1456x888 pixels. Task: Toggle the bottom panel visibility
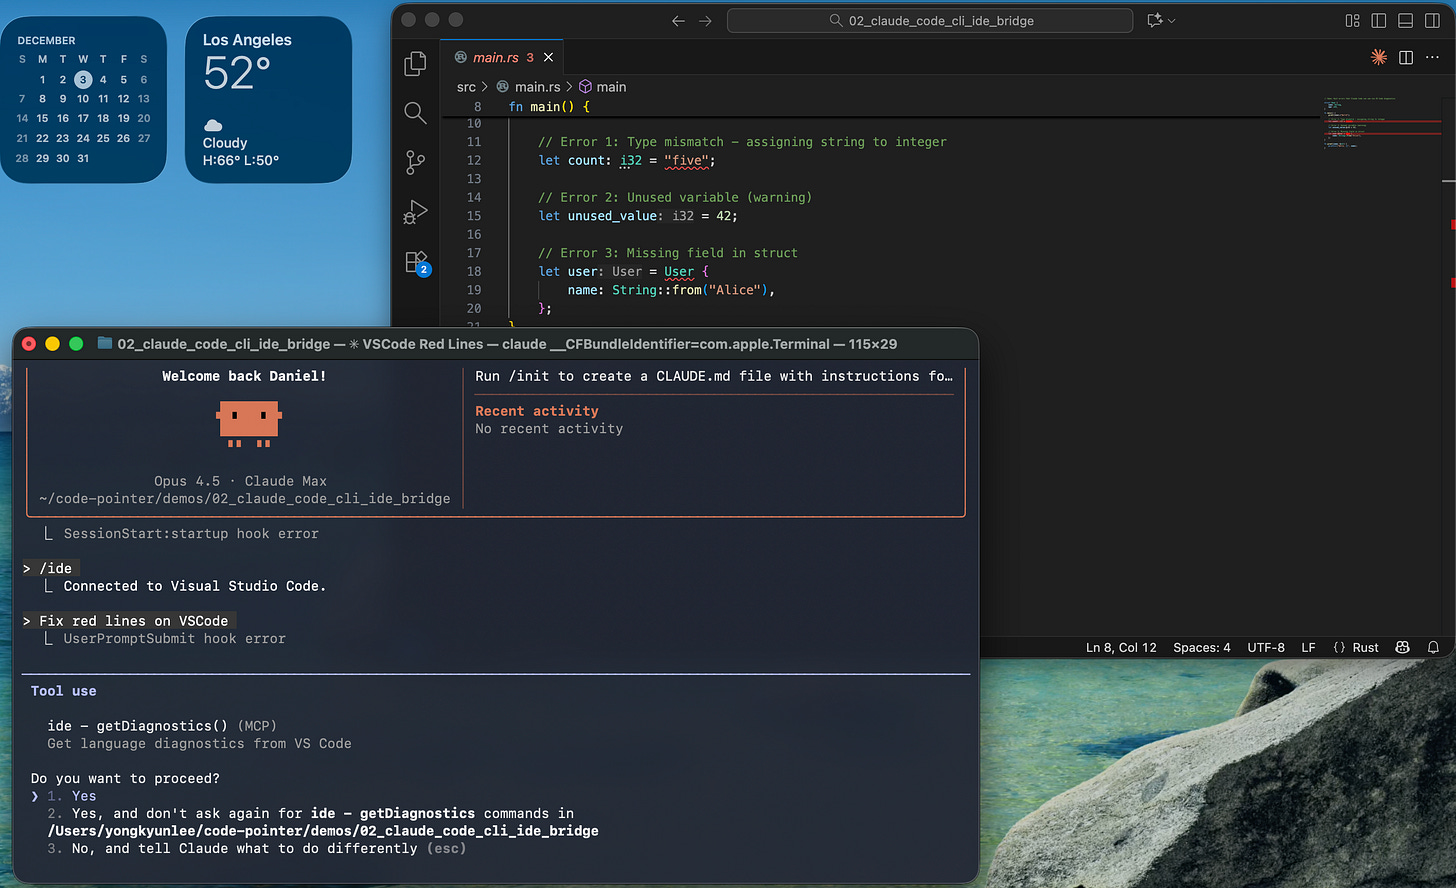coord(1406,20)
